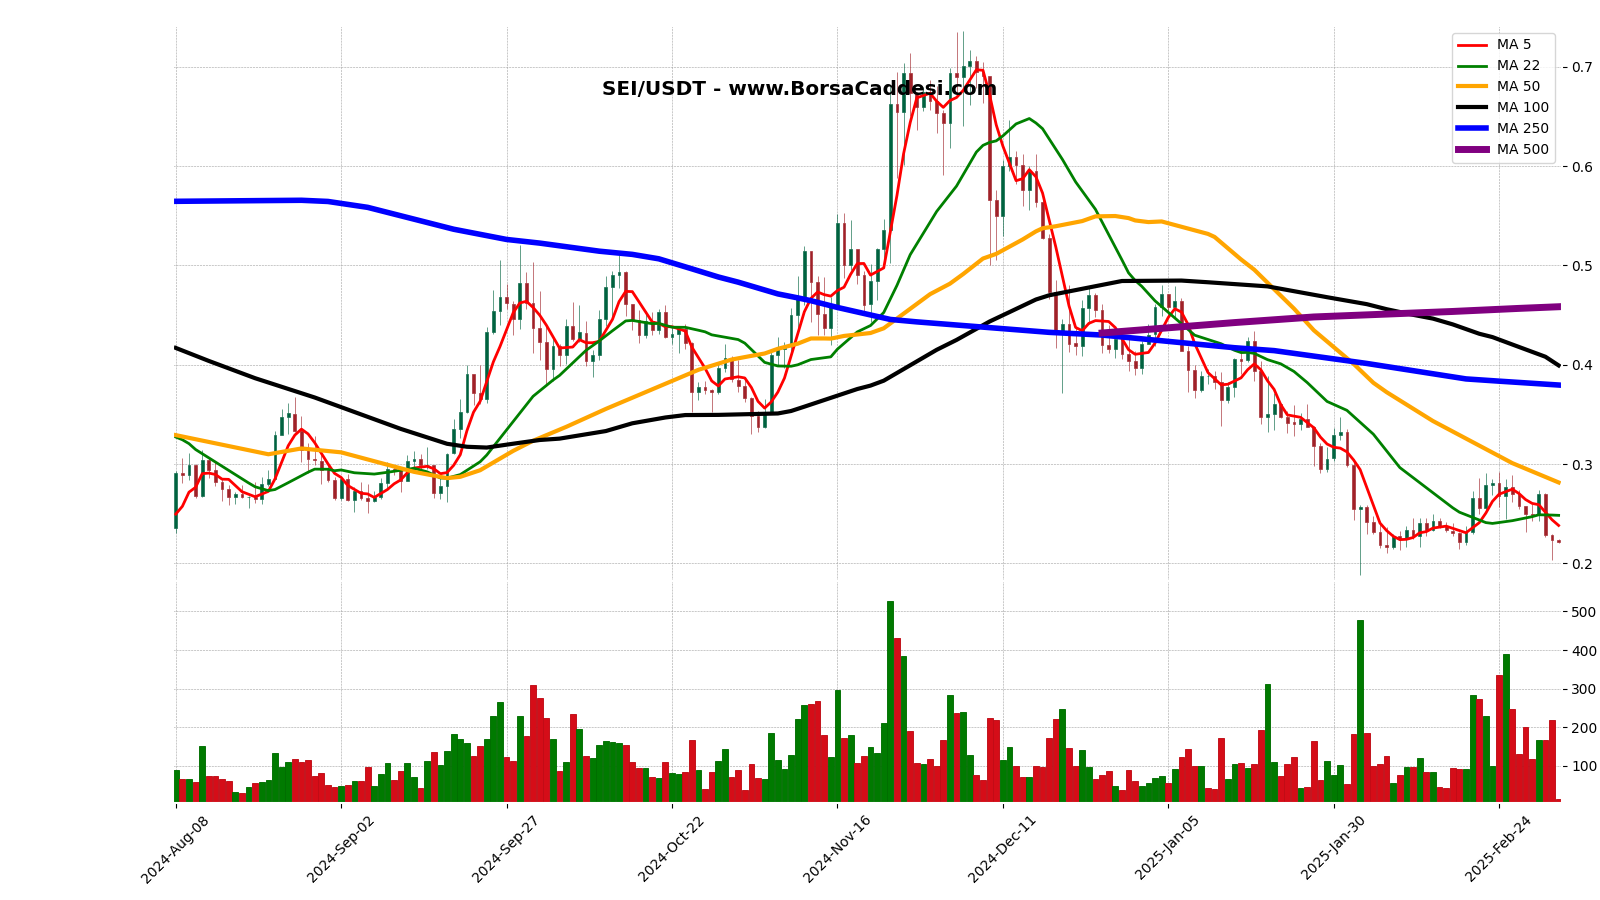
Task: Click the 2024-Dec-11 date label
Action: pyautogui.click(x=1003, y=849)
